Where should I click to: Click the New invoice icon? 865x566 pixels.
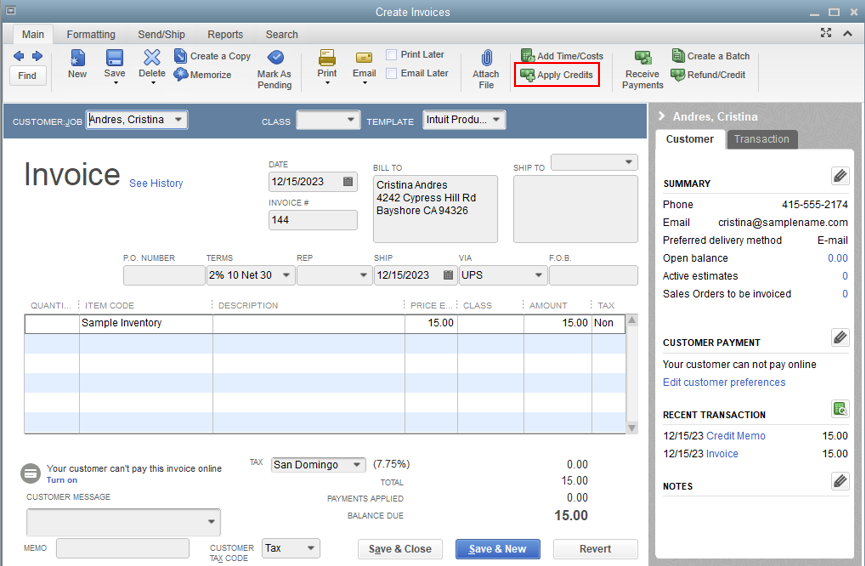pos(77,58)
